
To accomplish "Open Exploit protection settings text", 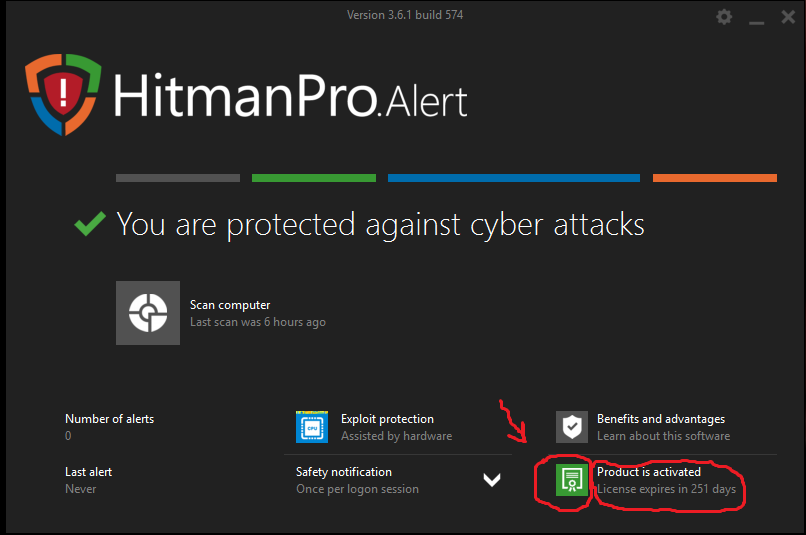I will pos(387,419).
